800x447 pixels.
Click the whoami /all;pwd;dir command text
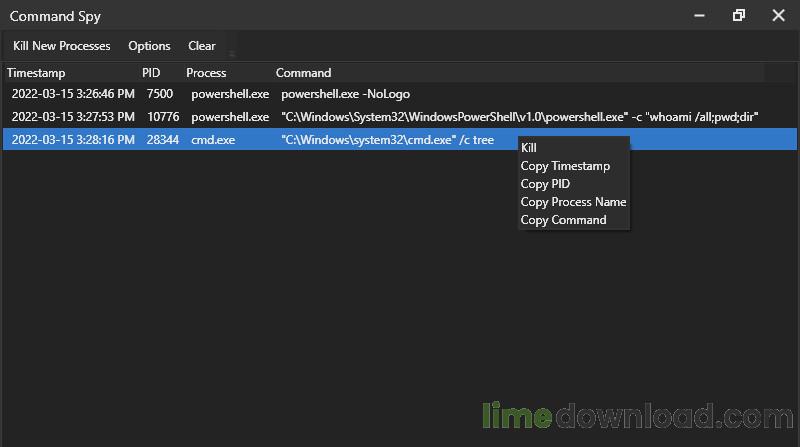[x=519, y=117]
